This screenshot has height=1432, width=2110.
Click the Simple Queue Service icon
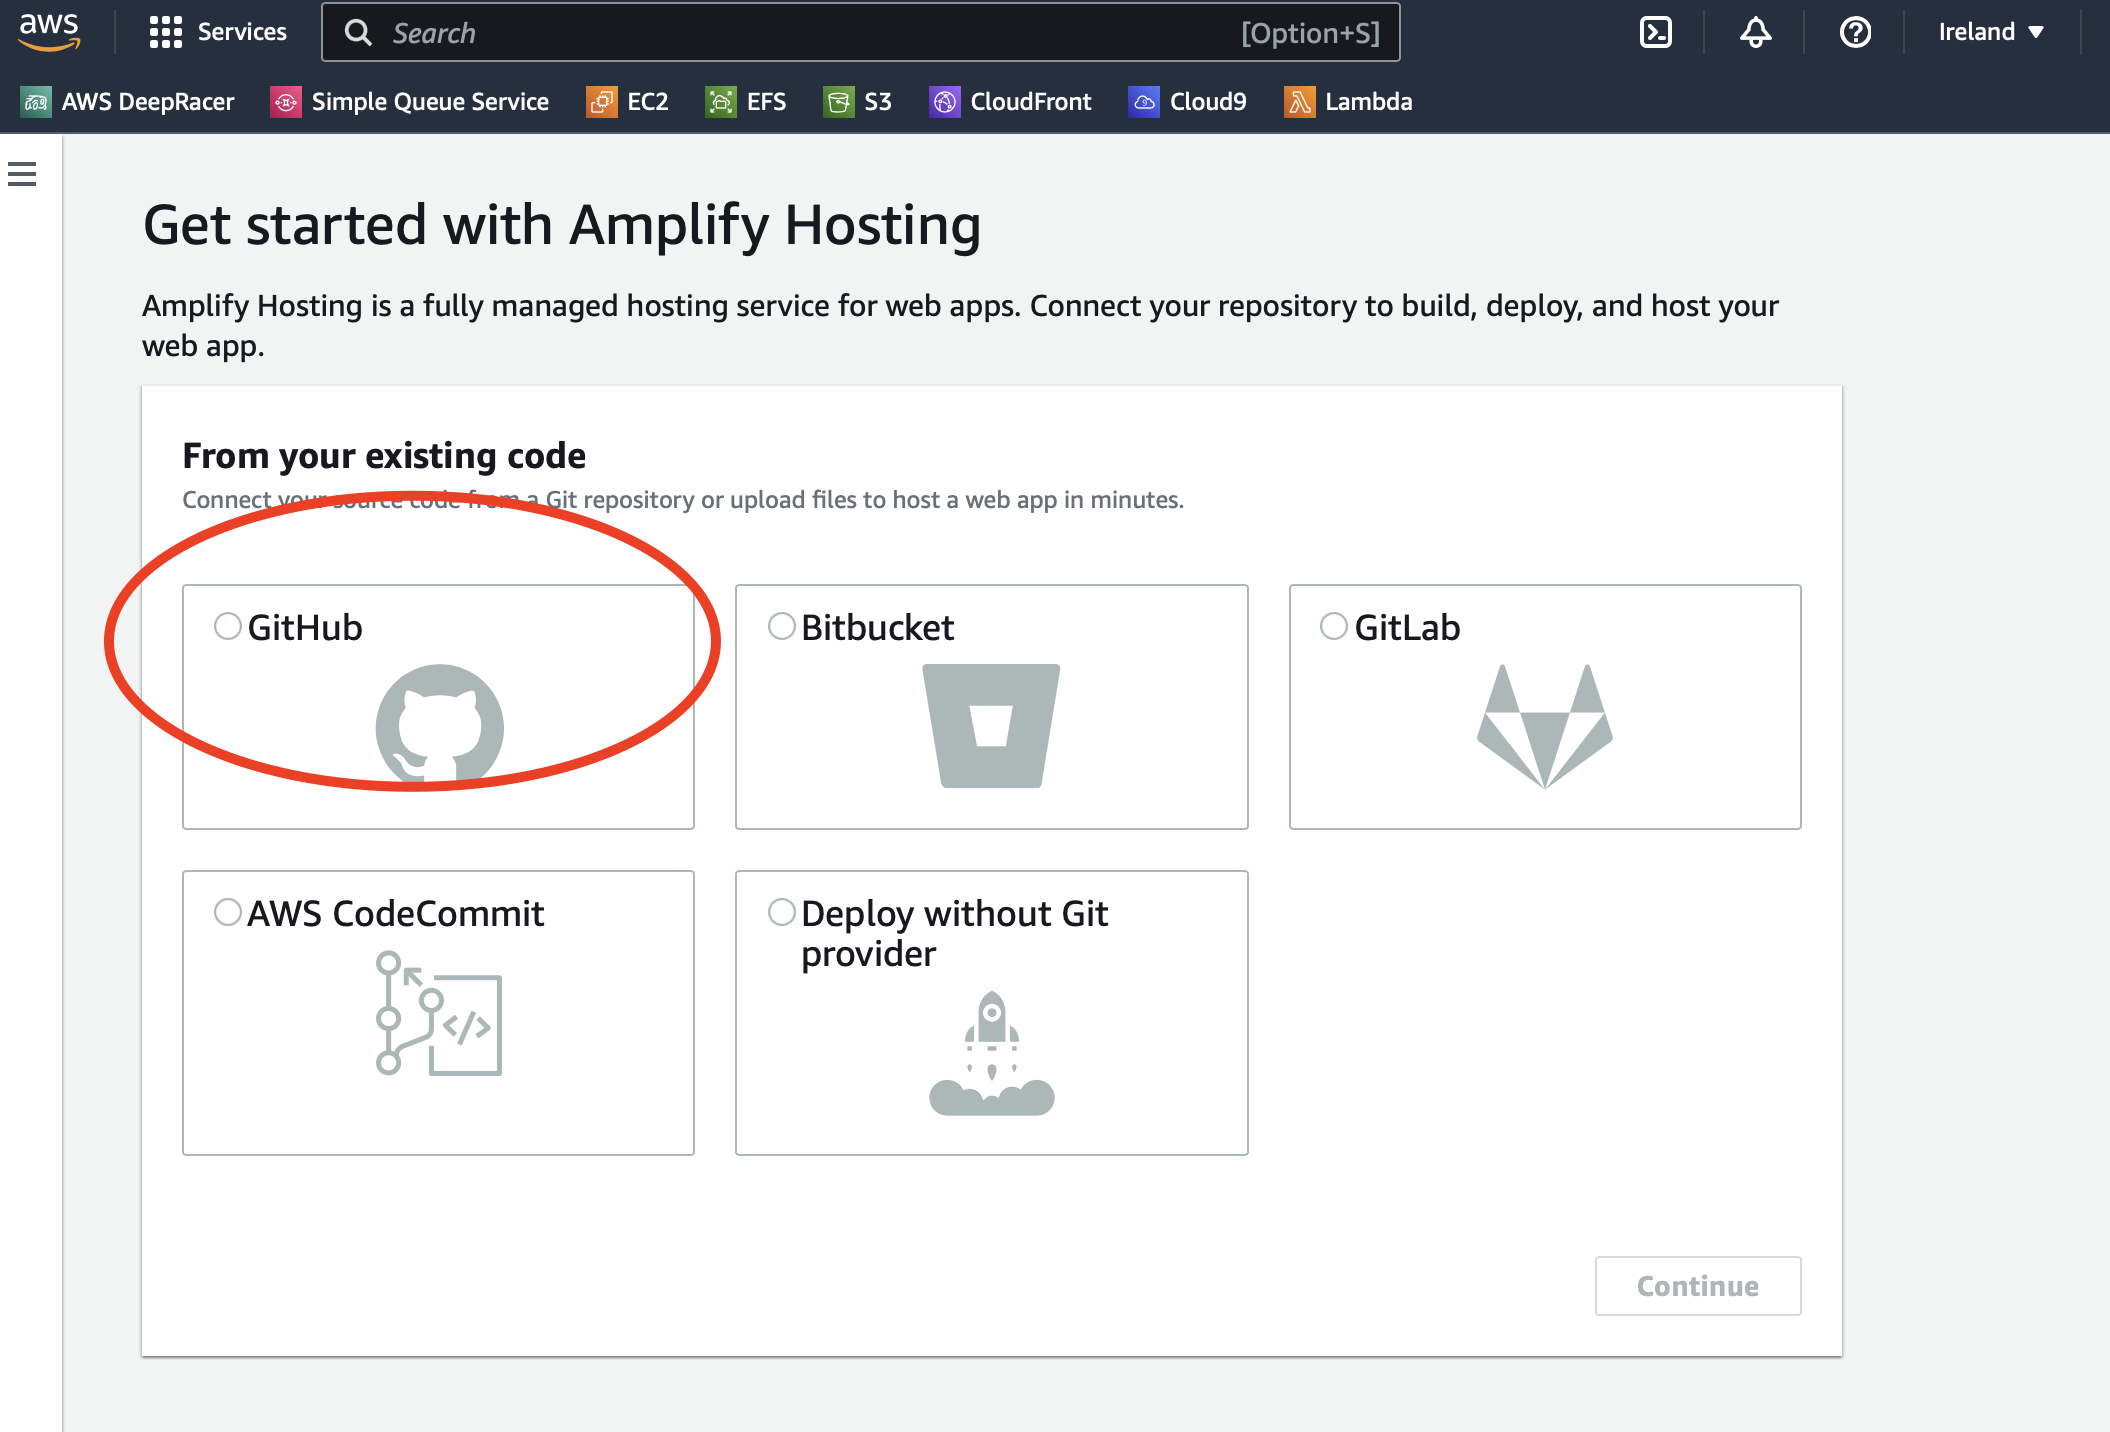pos(286,101)
